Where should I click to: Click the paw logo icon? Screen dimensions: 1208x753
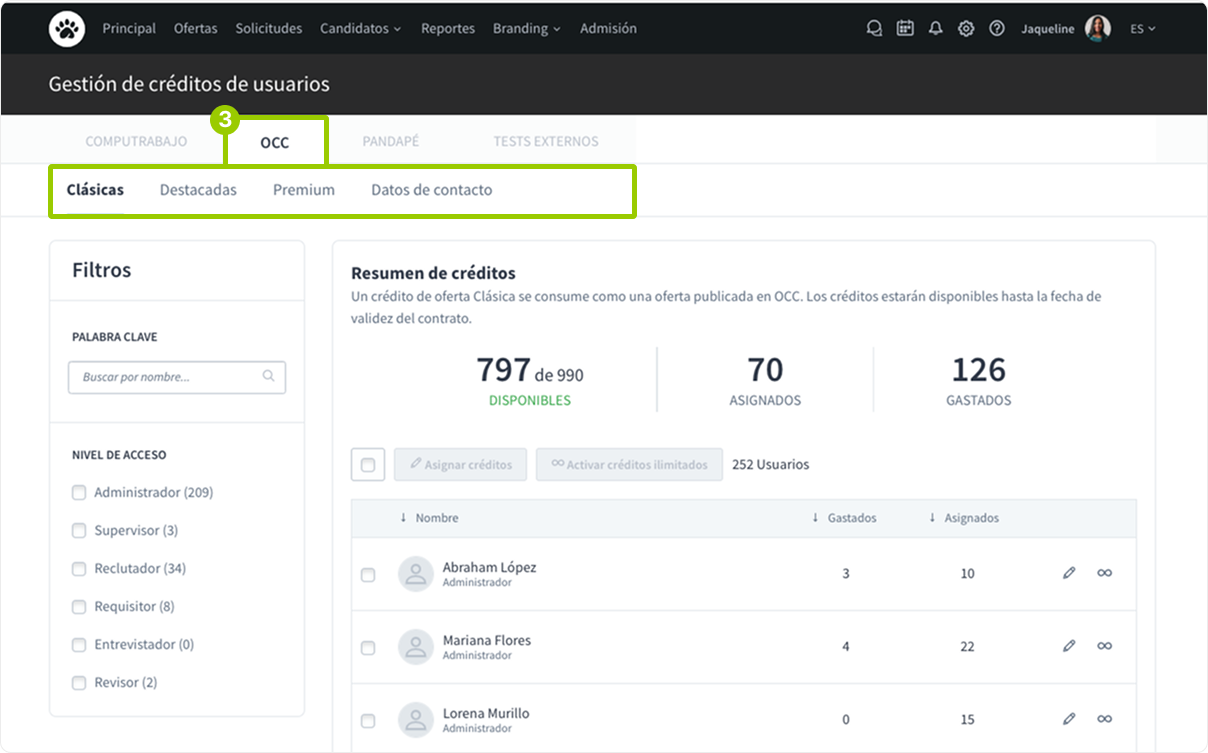[67, 29]
